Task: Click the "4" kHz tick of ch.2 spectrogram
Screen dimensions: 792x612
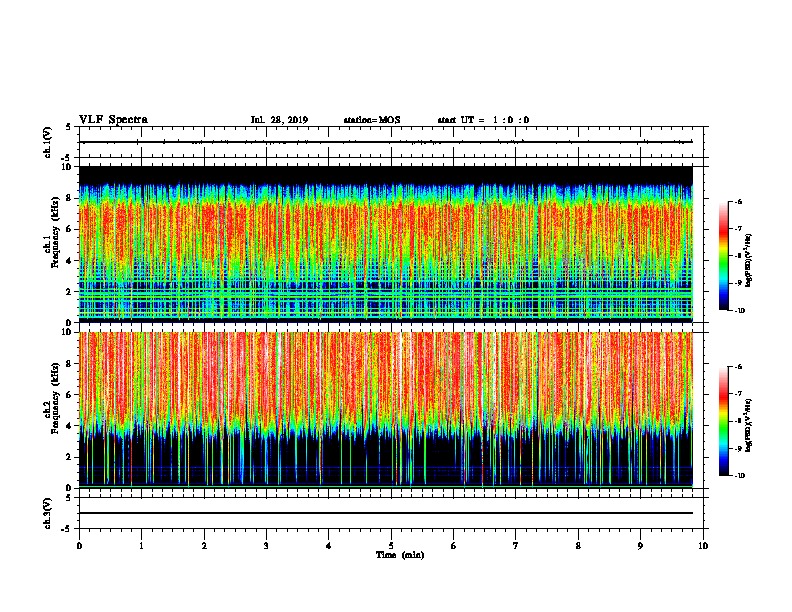Action: tap(70, 426)
